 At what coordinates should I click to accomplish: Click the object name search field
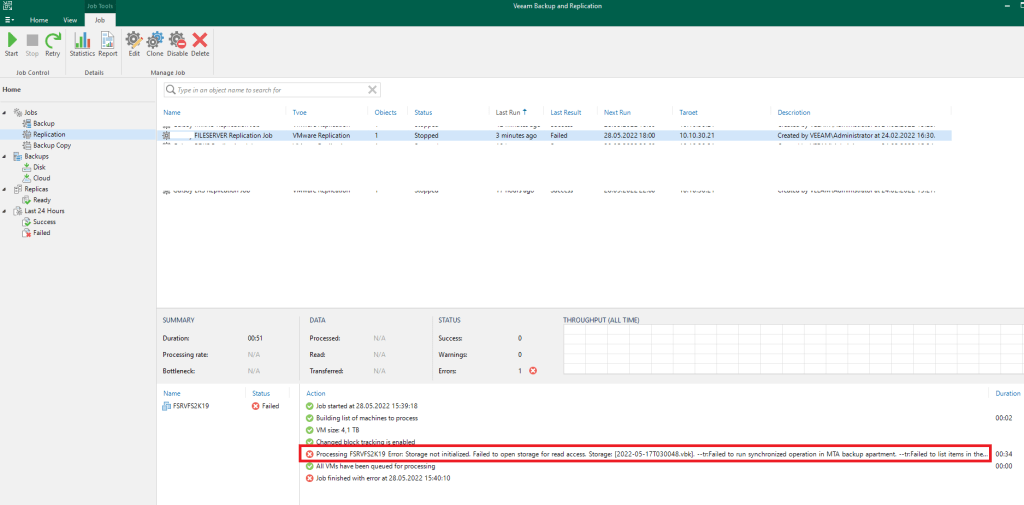[x=265, y=90]
